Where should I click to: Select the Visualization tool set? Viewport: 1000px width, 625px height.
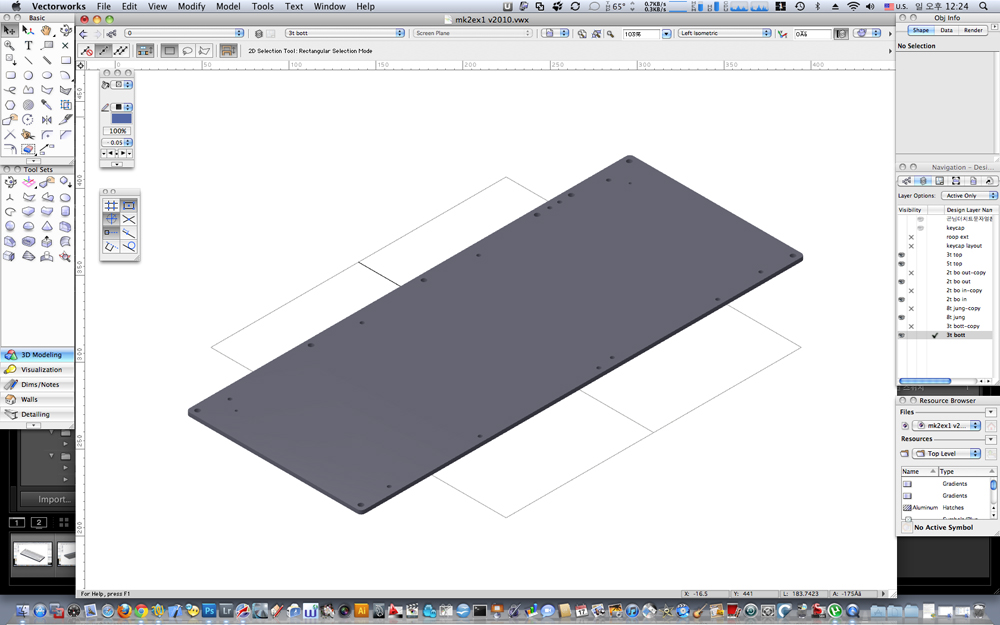pos(38,369)
